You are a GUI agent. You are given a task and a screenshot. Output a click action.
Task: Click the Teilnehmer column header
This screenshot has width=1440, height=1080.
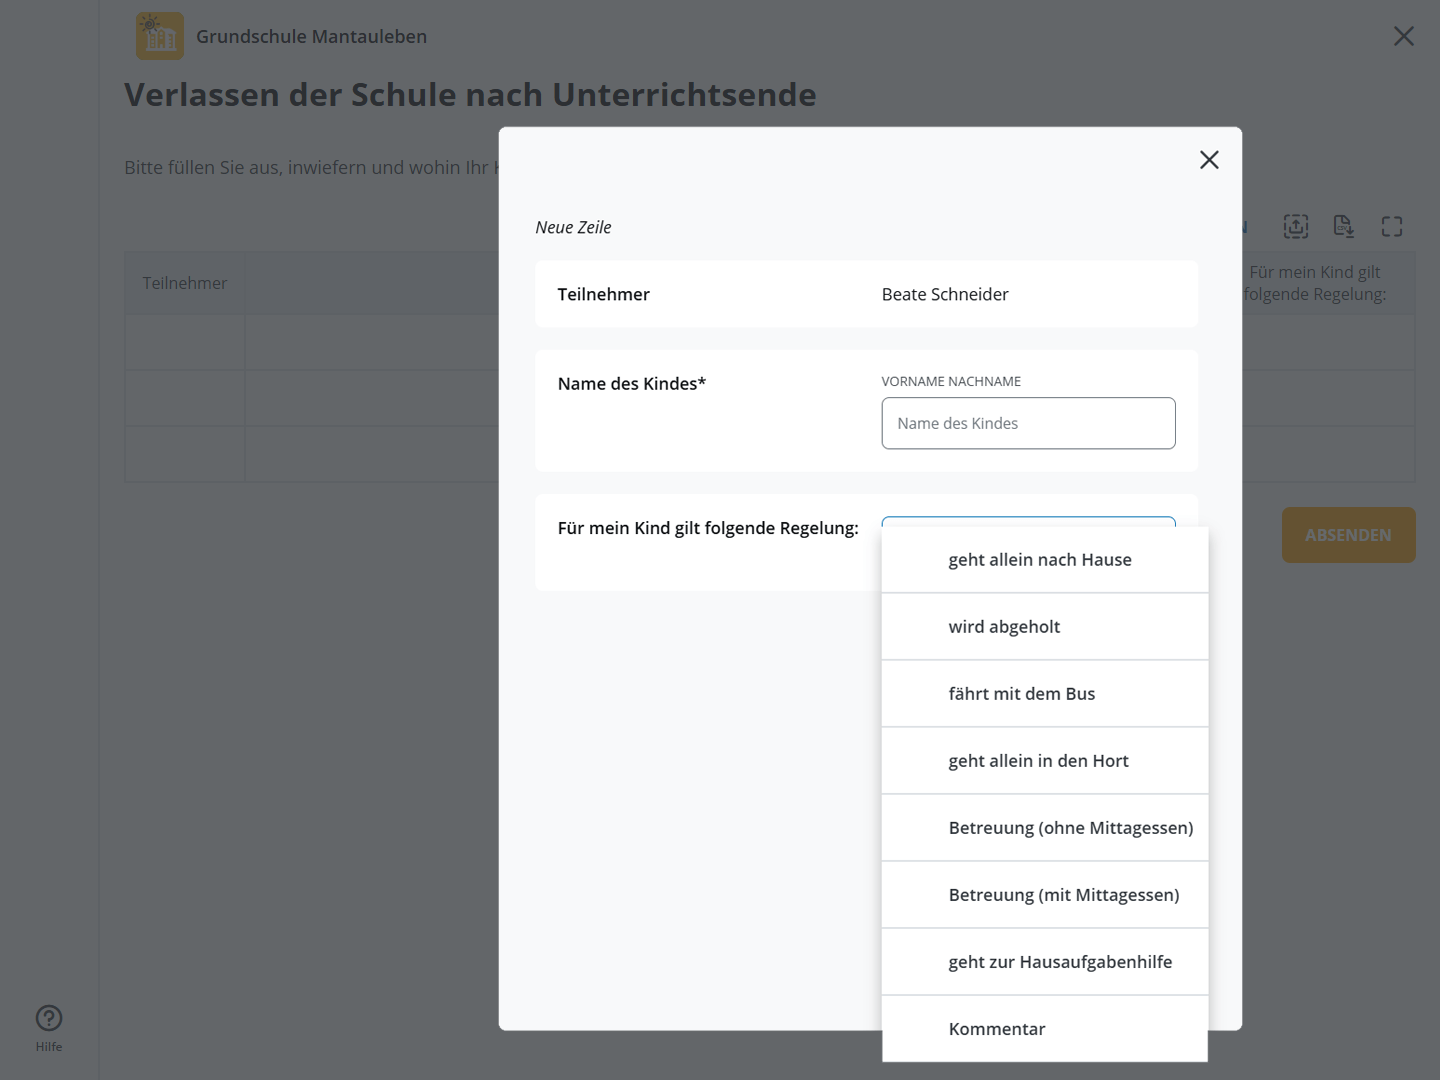pyautogui.click(x=185, y=283)
